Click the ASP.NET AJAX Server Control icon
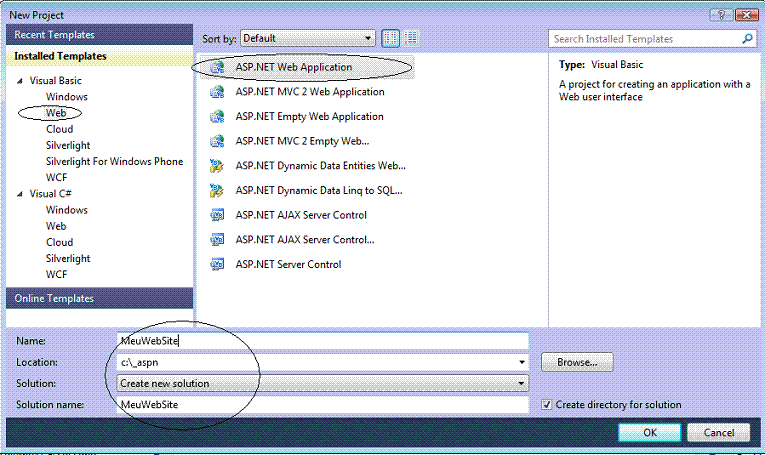The height and width of the screenshot is (455, 765). [x=217, y=215]
